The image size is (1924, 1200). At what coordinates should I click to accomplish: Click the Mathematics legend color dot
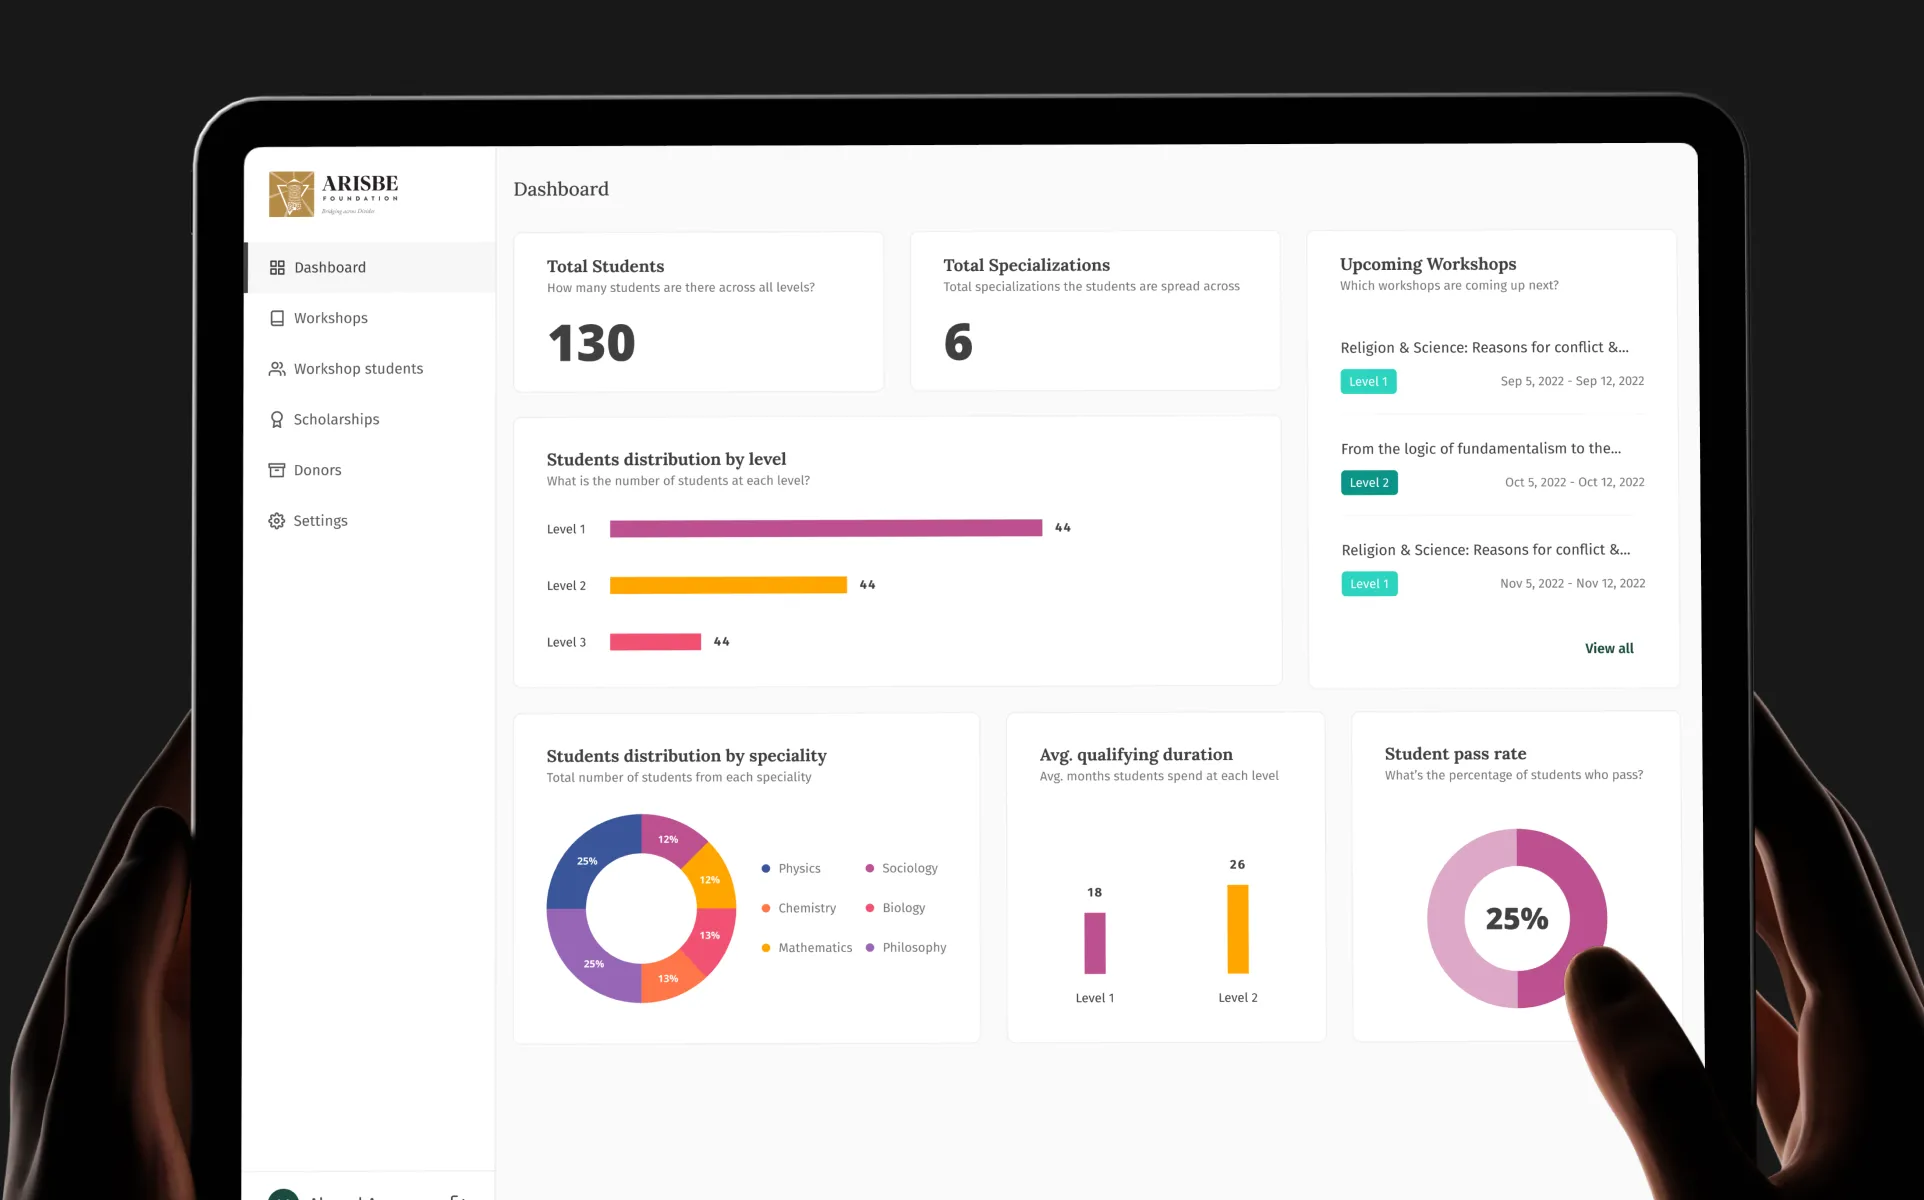[x=766, y=948]
